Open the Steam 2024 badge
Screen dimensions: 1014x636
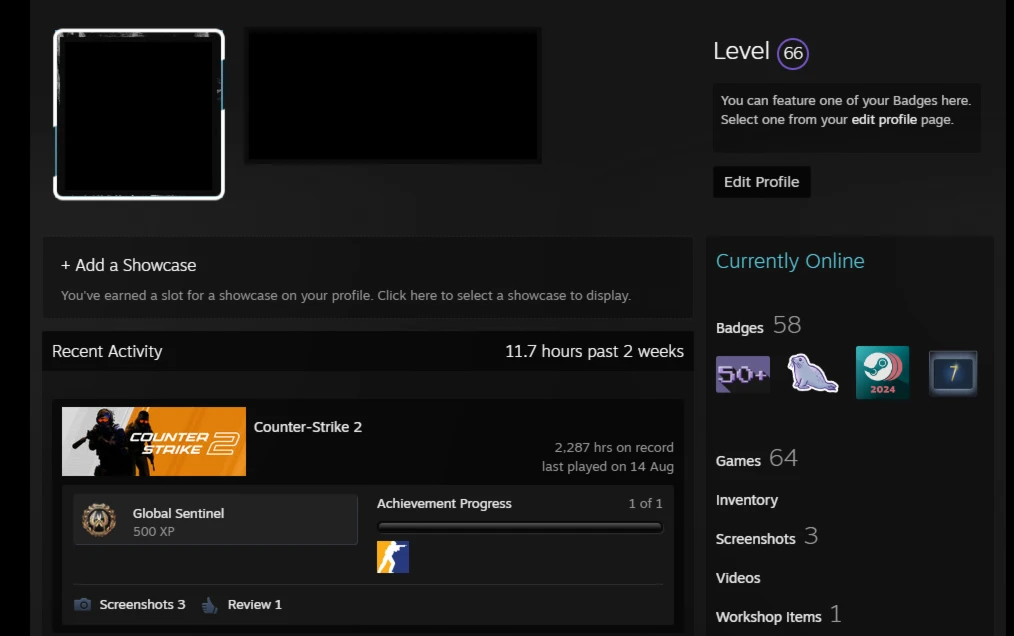click(882, 372)
